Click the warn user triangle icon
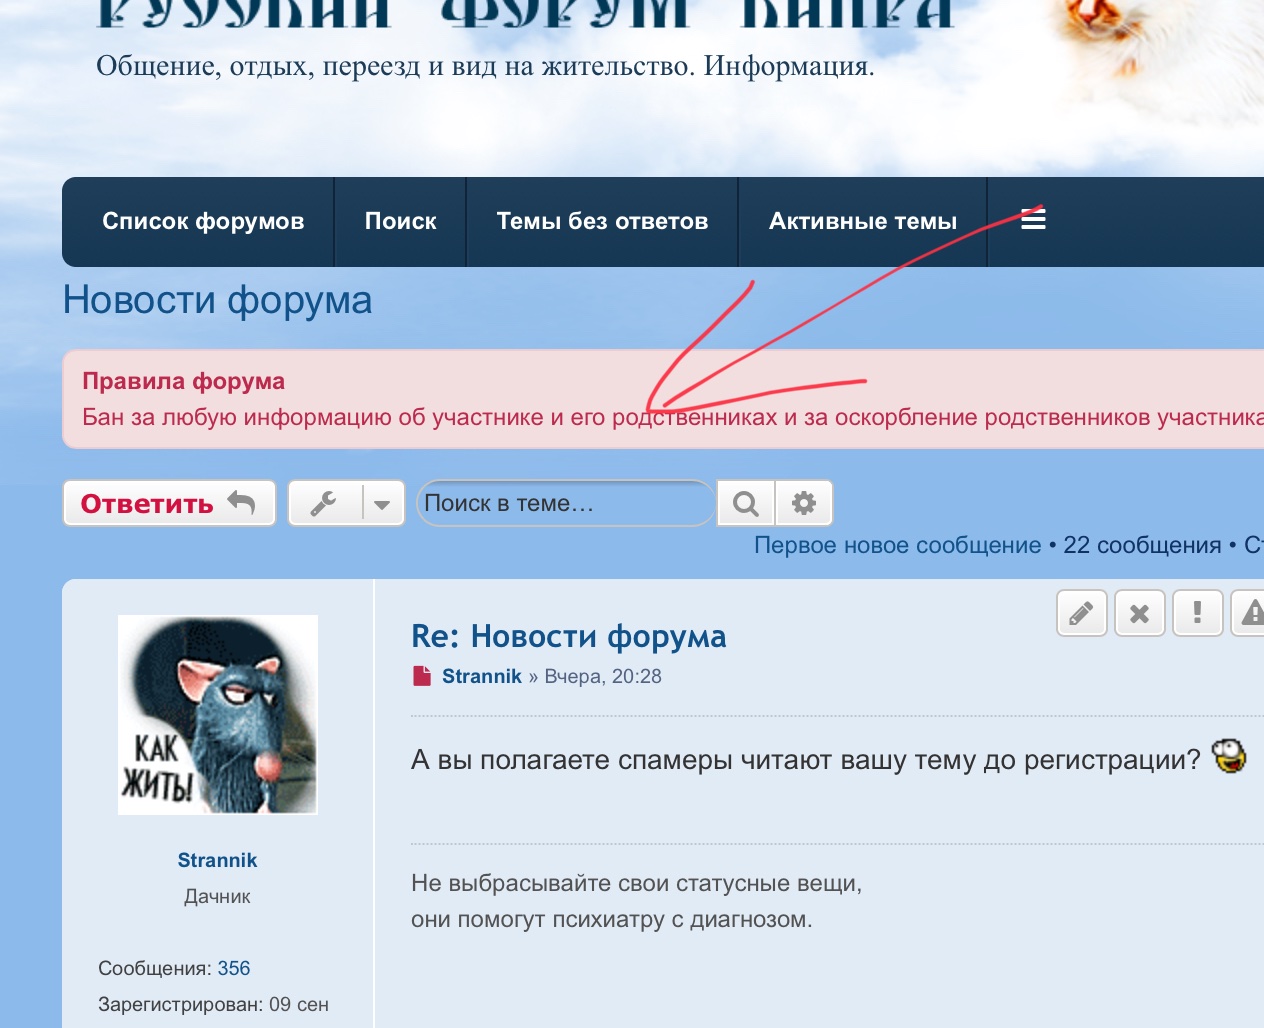The image size is (1264, 1028). (x=1250, y=613)
